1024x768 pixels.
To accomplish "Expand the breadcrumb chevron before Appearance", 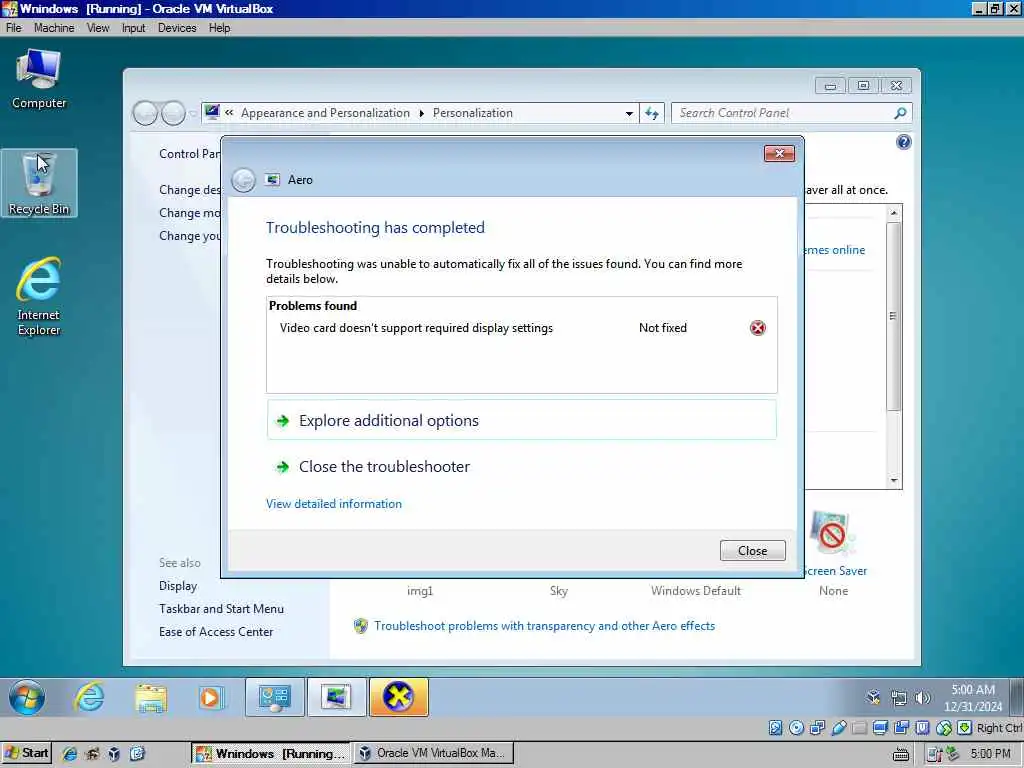I will pos(229,113).
